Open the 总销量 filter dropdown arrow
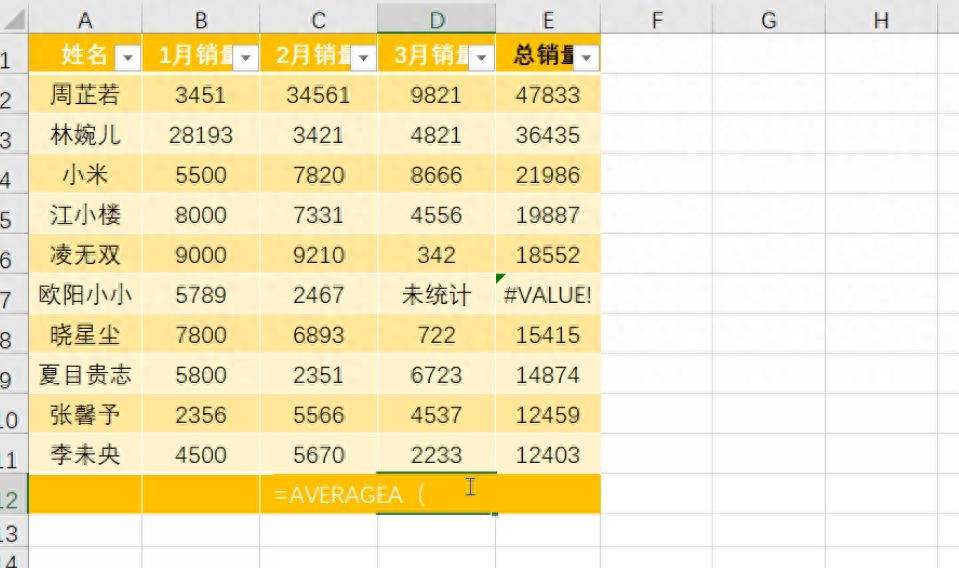The height and width of the screenshot is (568, 959). coord(587,58)
